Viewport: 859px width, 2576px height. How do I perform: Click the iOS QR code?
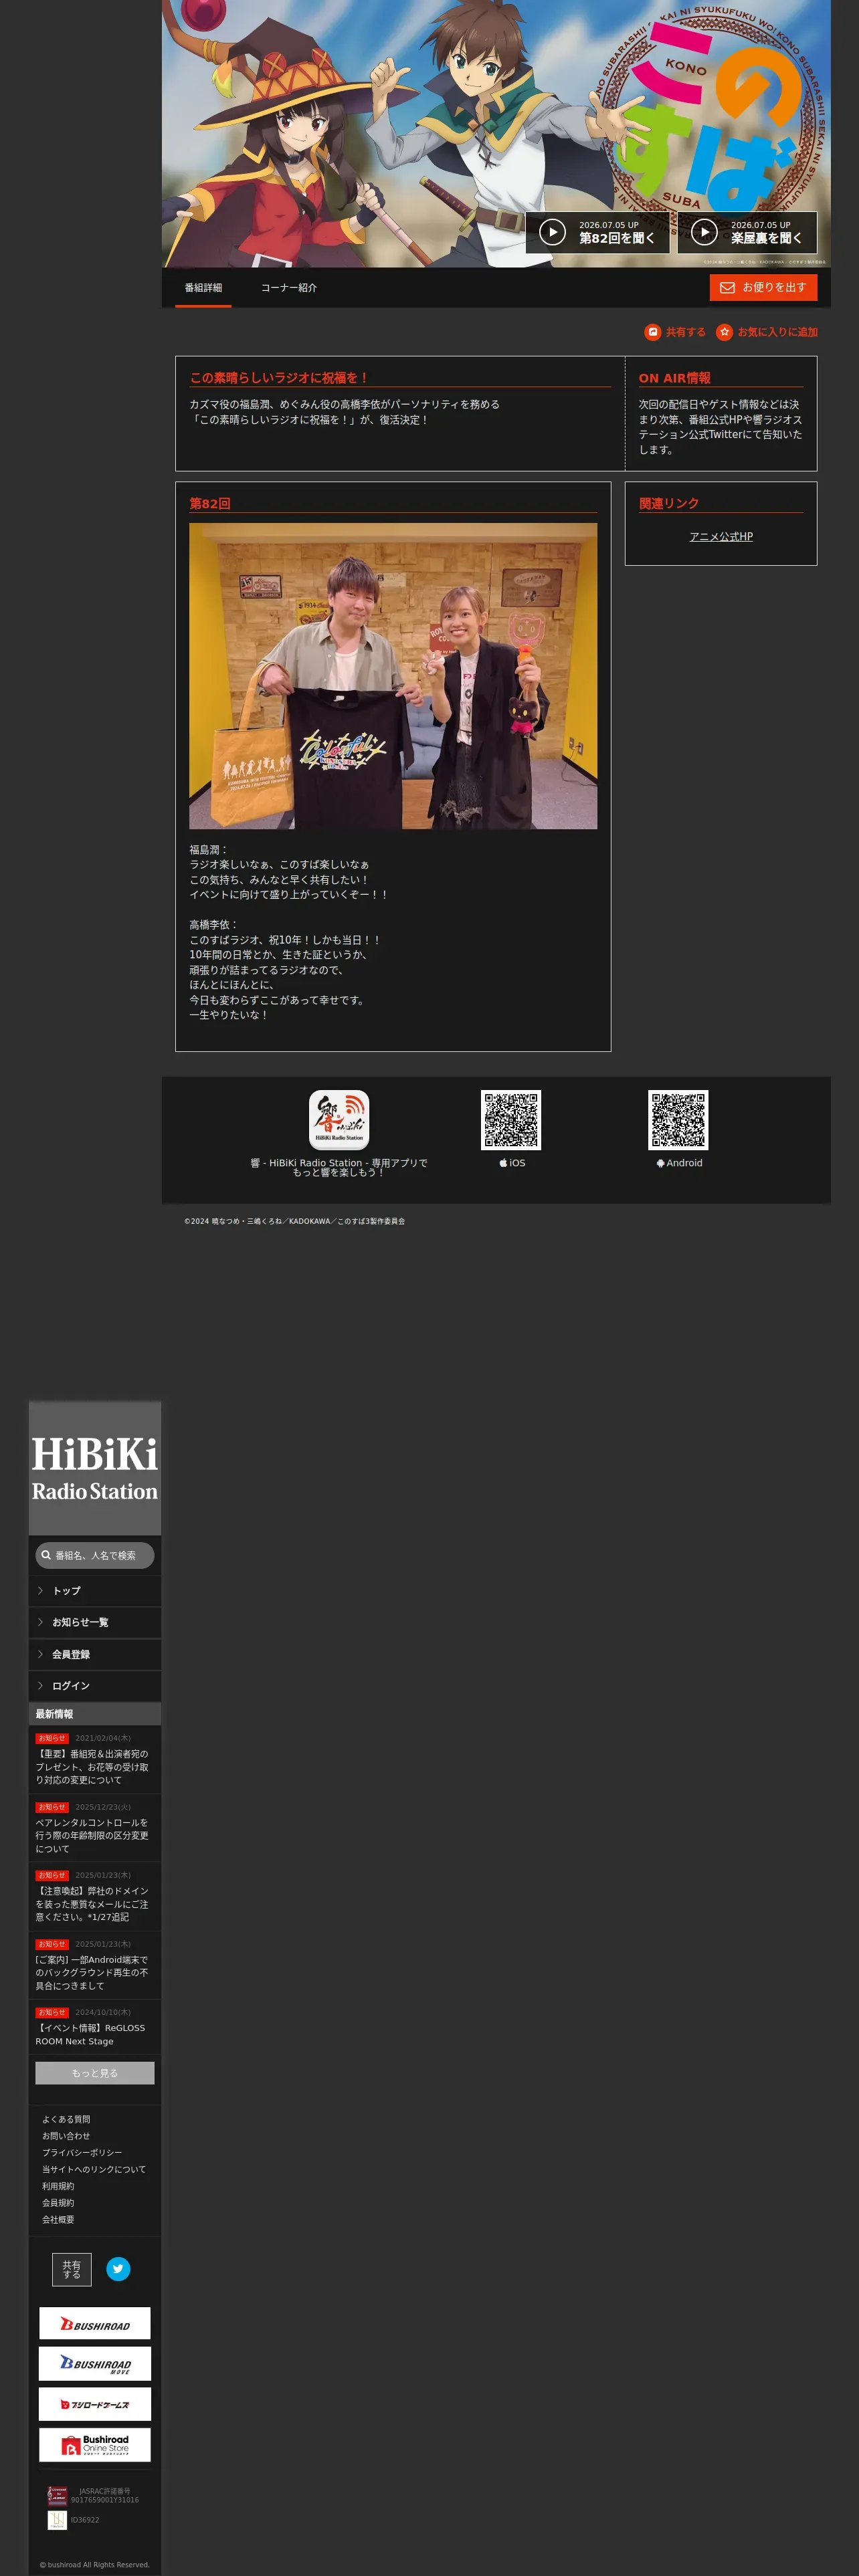click(x=511, y=1120)
